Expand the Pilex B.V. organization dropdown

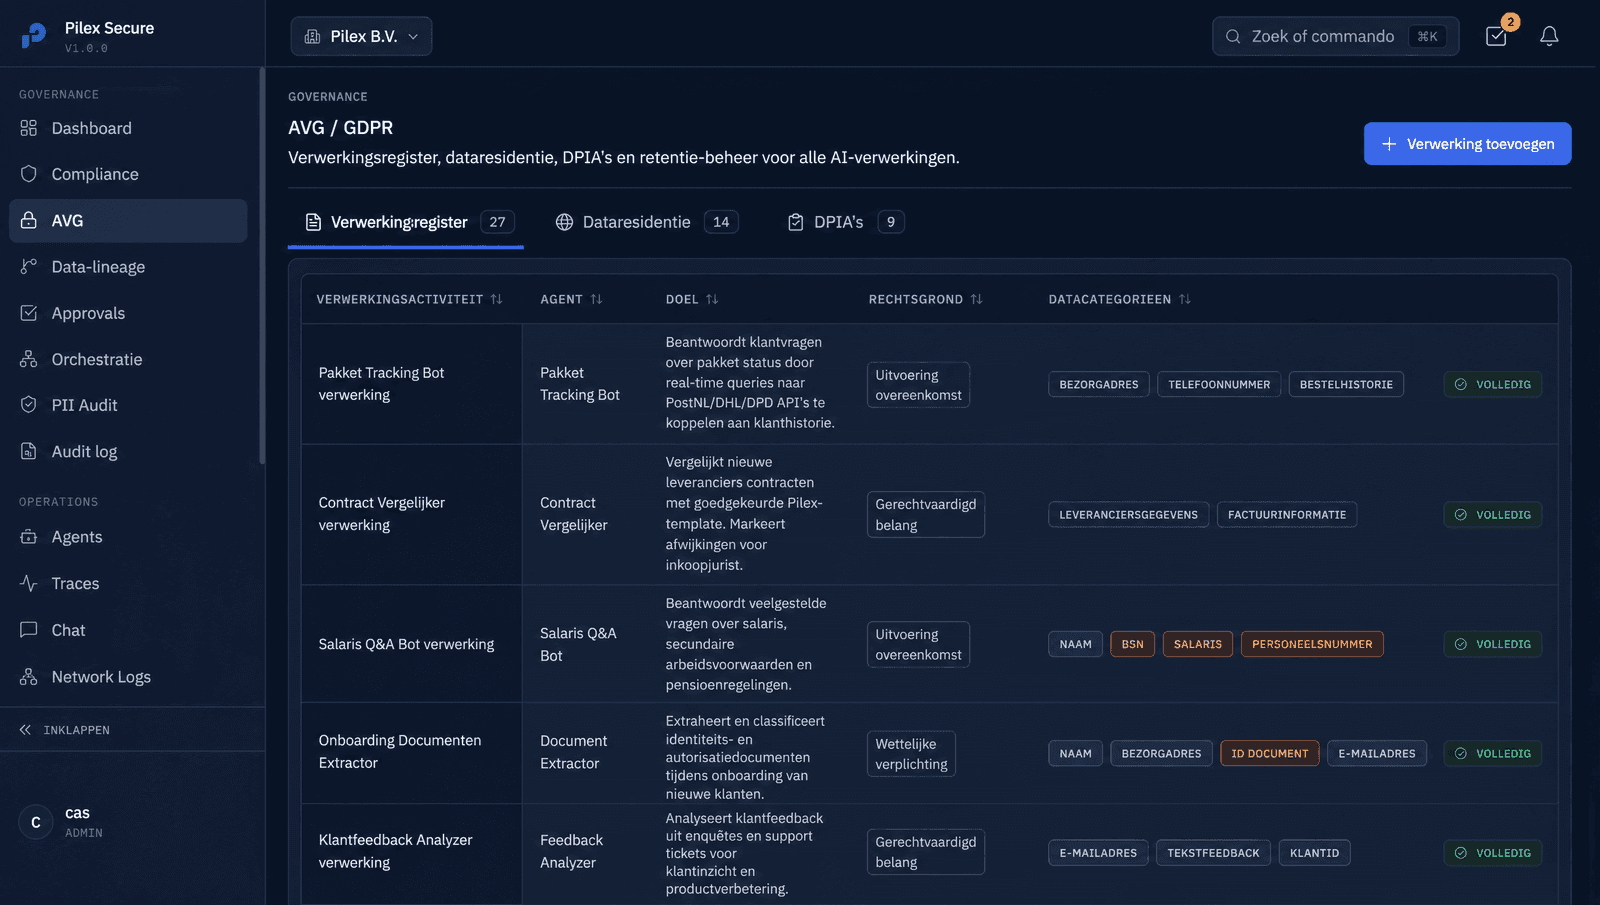coord(361,36)
